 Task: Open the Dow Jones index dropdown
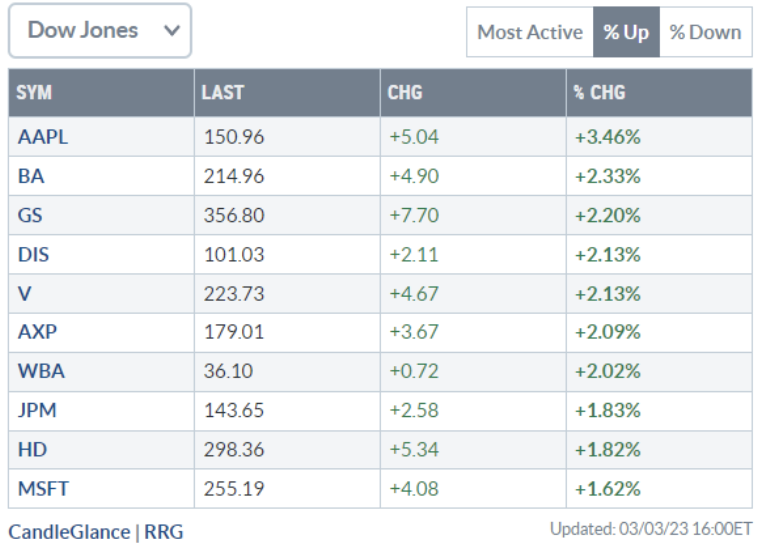tap(100, 31)
